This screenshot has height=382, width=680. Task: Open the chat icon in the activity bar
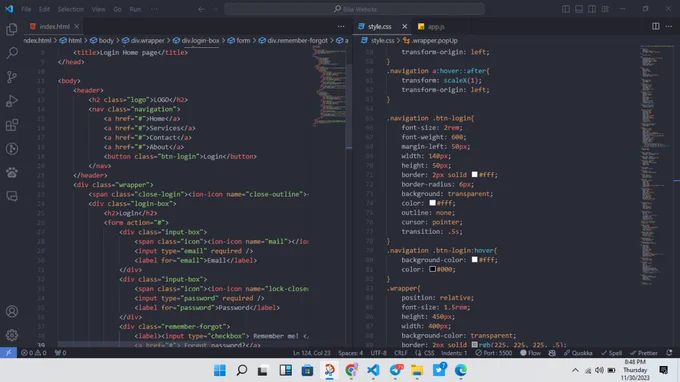pos(12,196)
